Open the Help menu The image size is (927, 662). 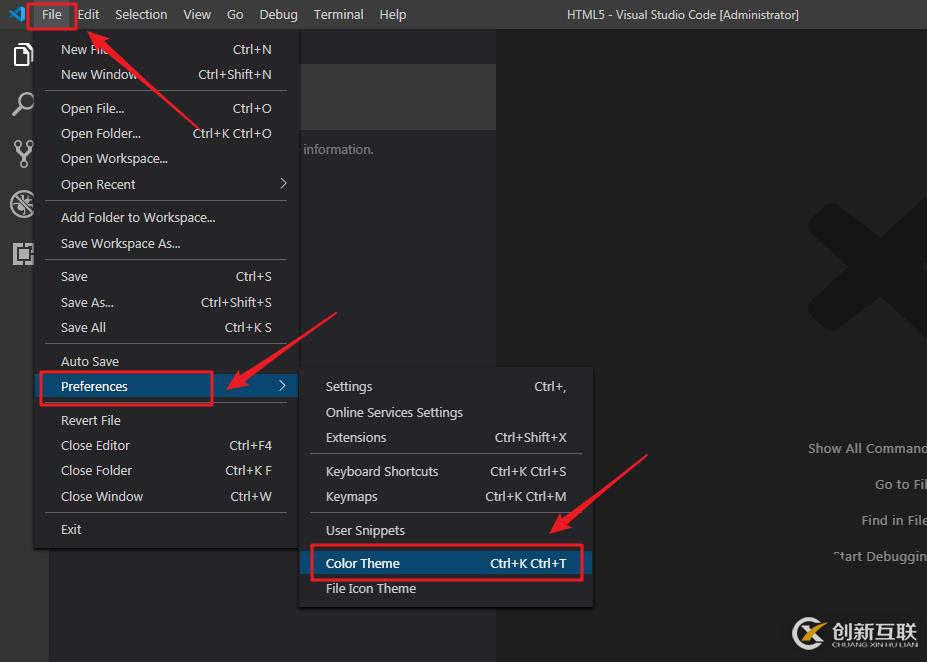point(393,14)
